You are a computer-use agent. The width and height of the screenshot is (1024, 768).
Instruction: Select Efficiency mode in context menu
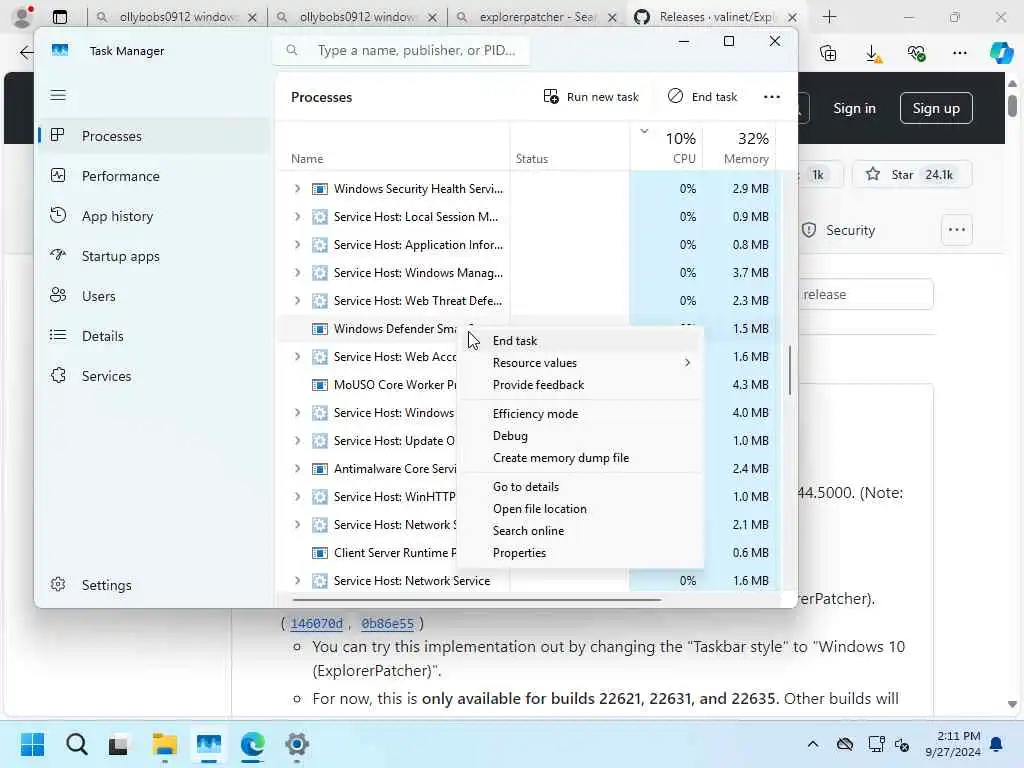coord(581,414)
